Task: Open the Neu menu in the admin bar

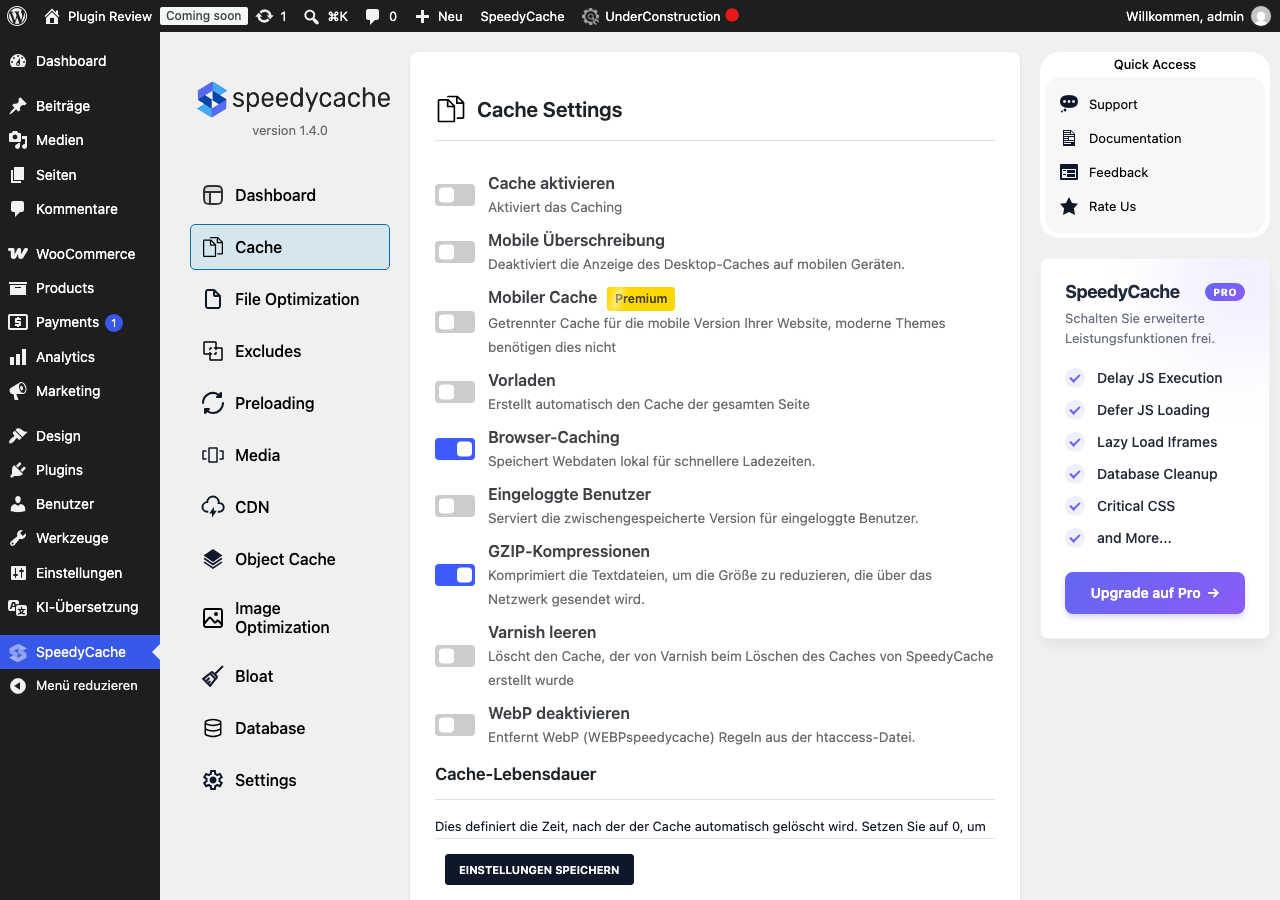Action: [x=439, y=16]
